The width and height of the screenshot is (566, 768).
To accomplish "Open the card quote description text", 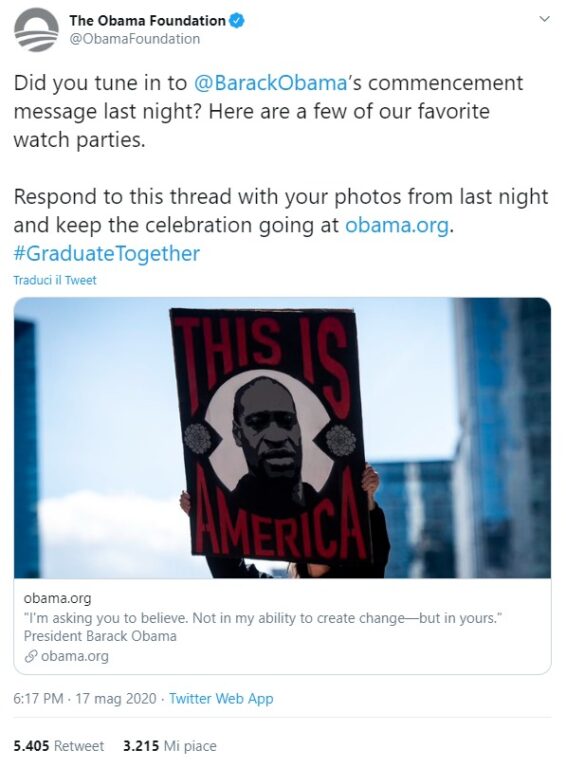I will point(263,618).
